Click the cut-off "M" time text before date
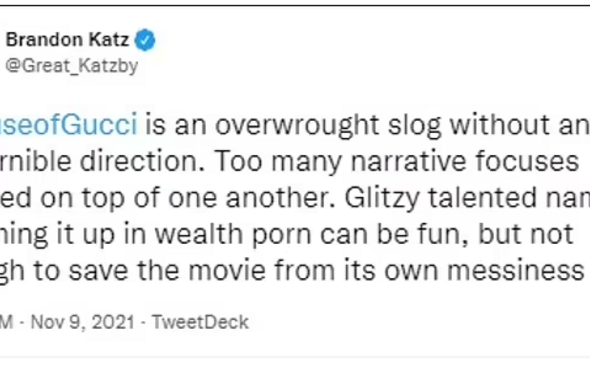 point(6,322)
